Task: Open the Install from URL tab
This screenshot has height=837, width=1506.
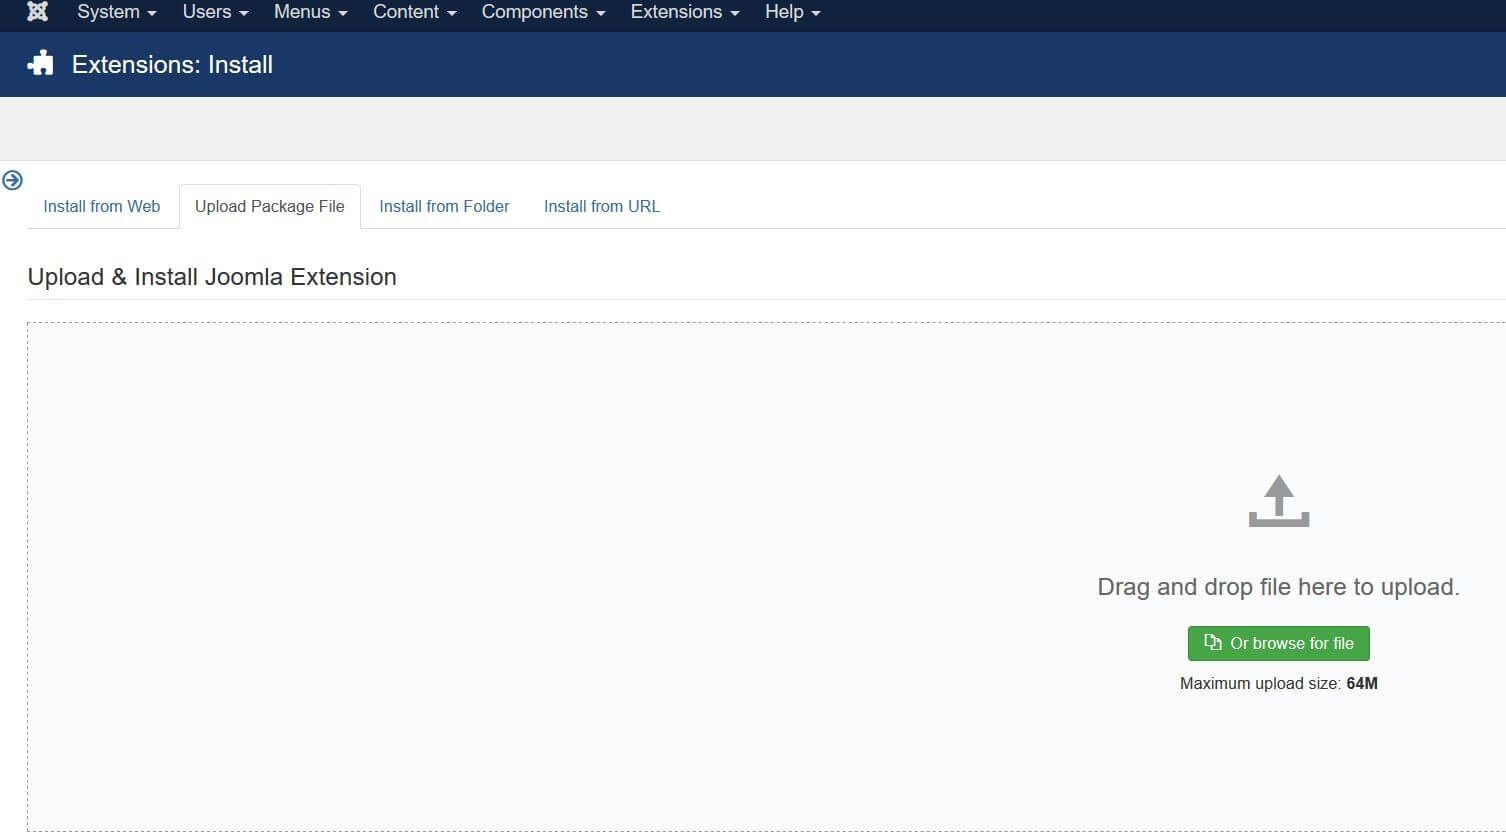Action: (602, 206)
